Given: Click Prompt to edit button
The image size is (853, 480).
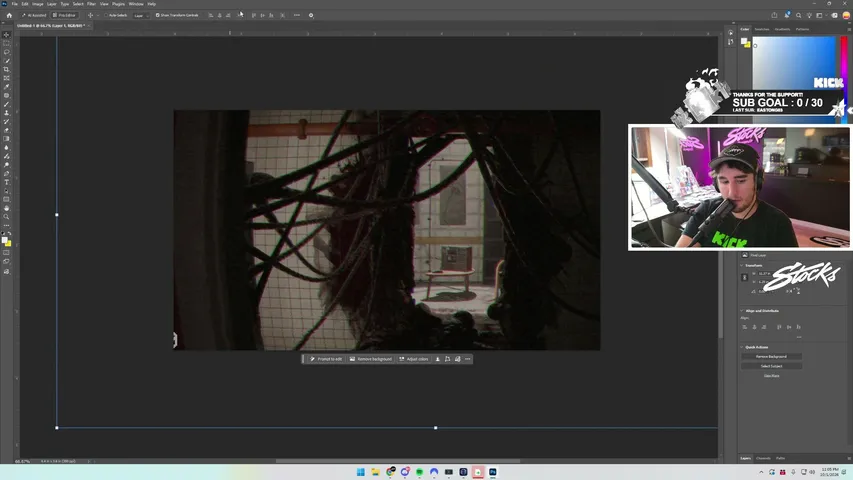Looking at the screenshot, I should click(326, 359).
